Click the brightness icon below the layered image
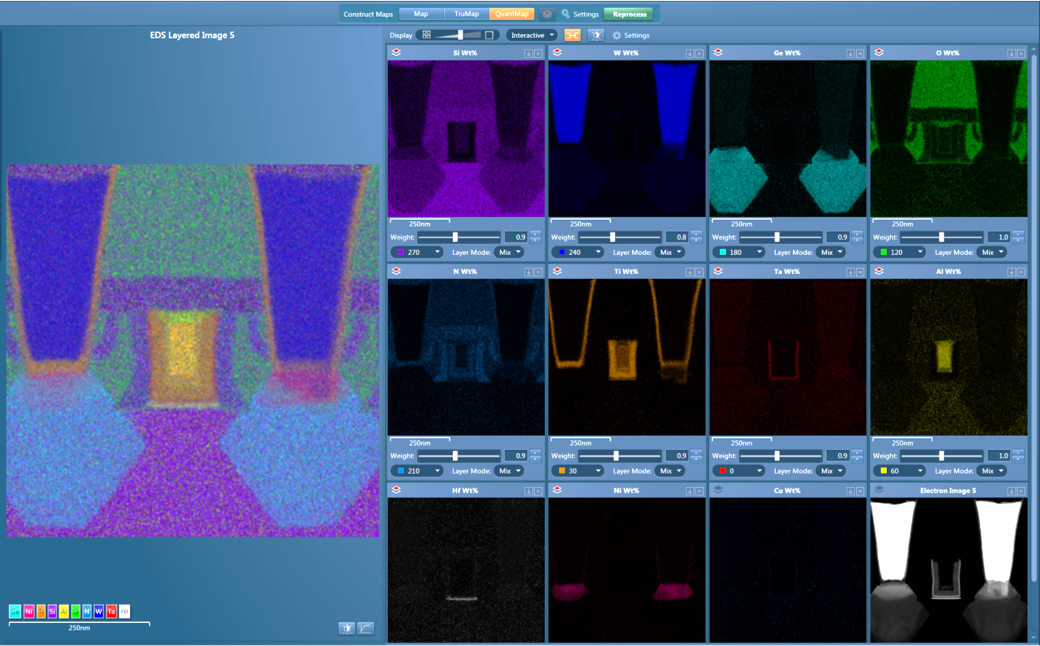The width and height of the screenshot is (1040, 646). pyautogui.click(x=346, y=628)
